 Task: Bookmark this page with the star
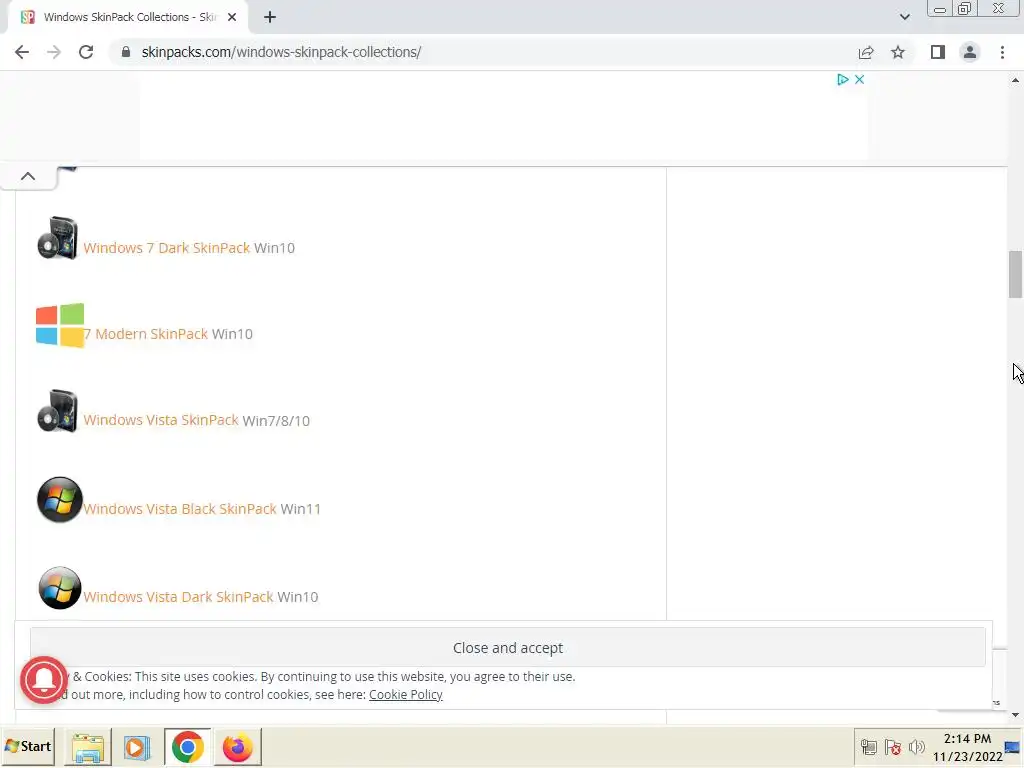tap(898, 52)
